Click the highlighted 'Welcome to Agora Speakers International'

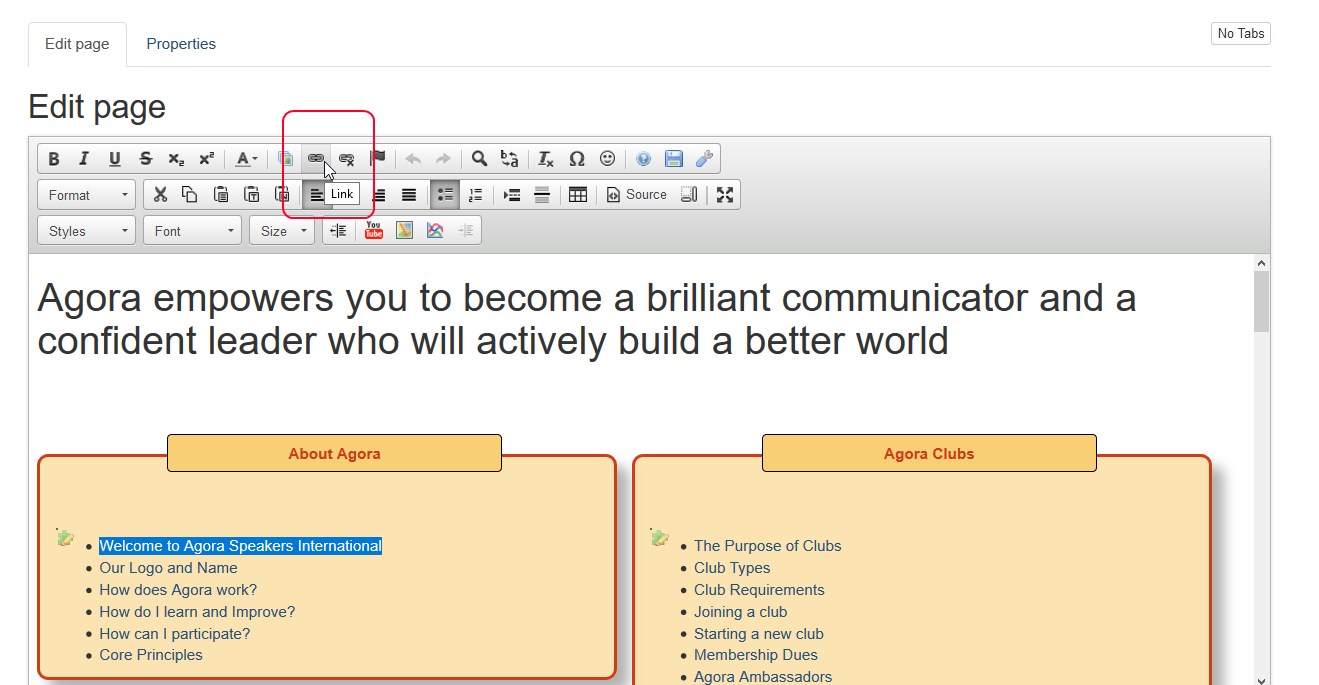(240, 546)
